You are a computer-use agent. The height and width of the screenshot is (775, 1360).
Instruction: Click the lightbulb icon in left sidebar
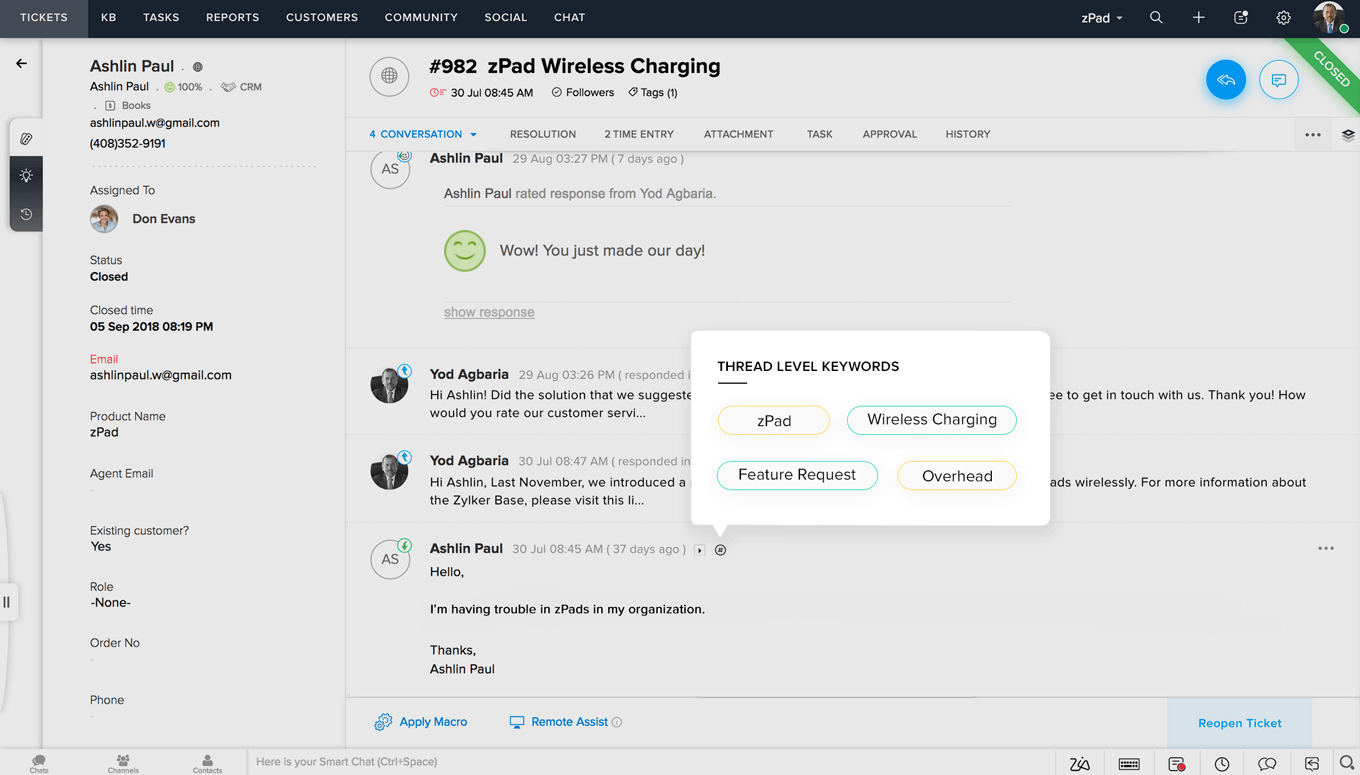[26, 176]
